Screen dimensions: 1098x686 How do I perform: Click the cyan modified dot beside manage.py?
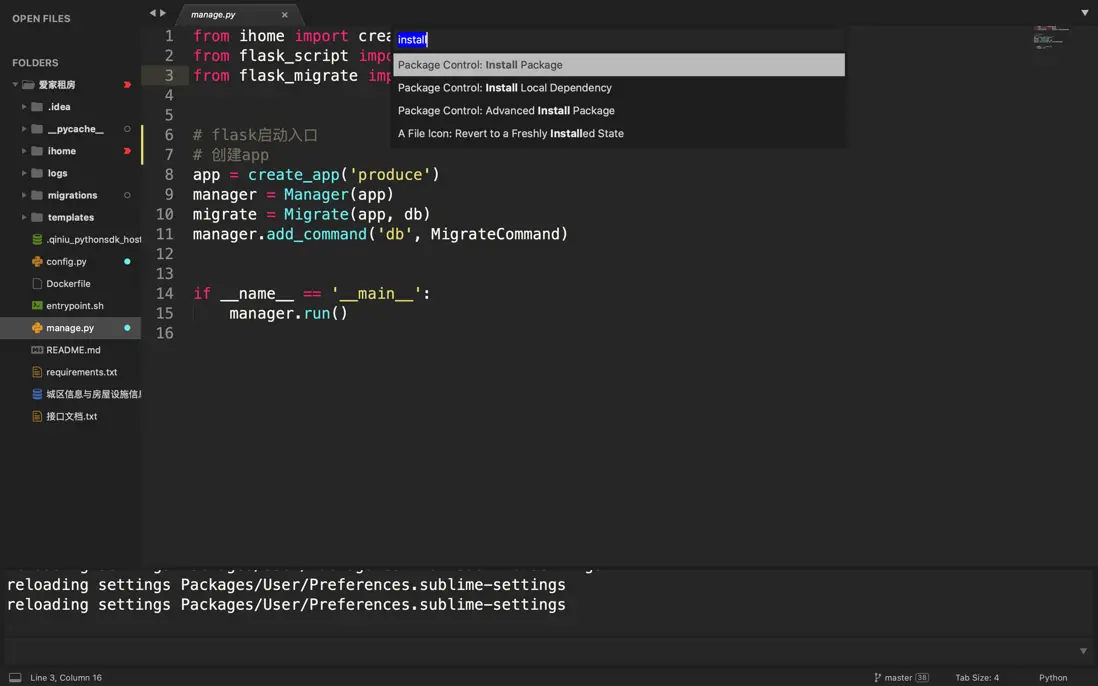click(x=127, y=328)
